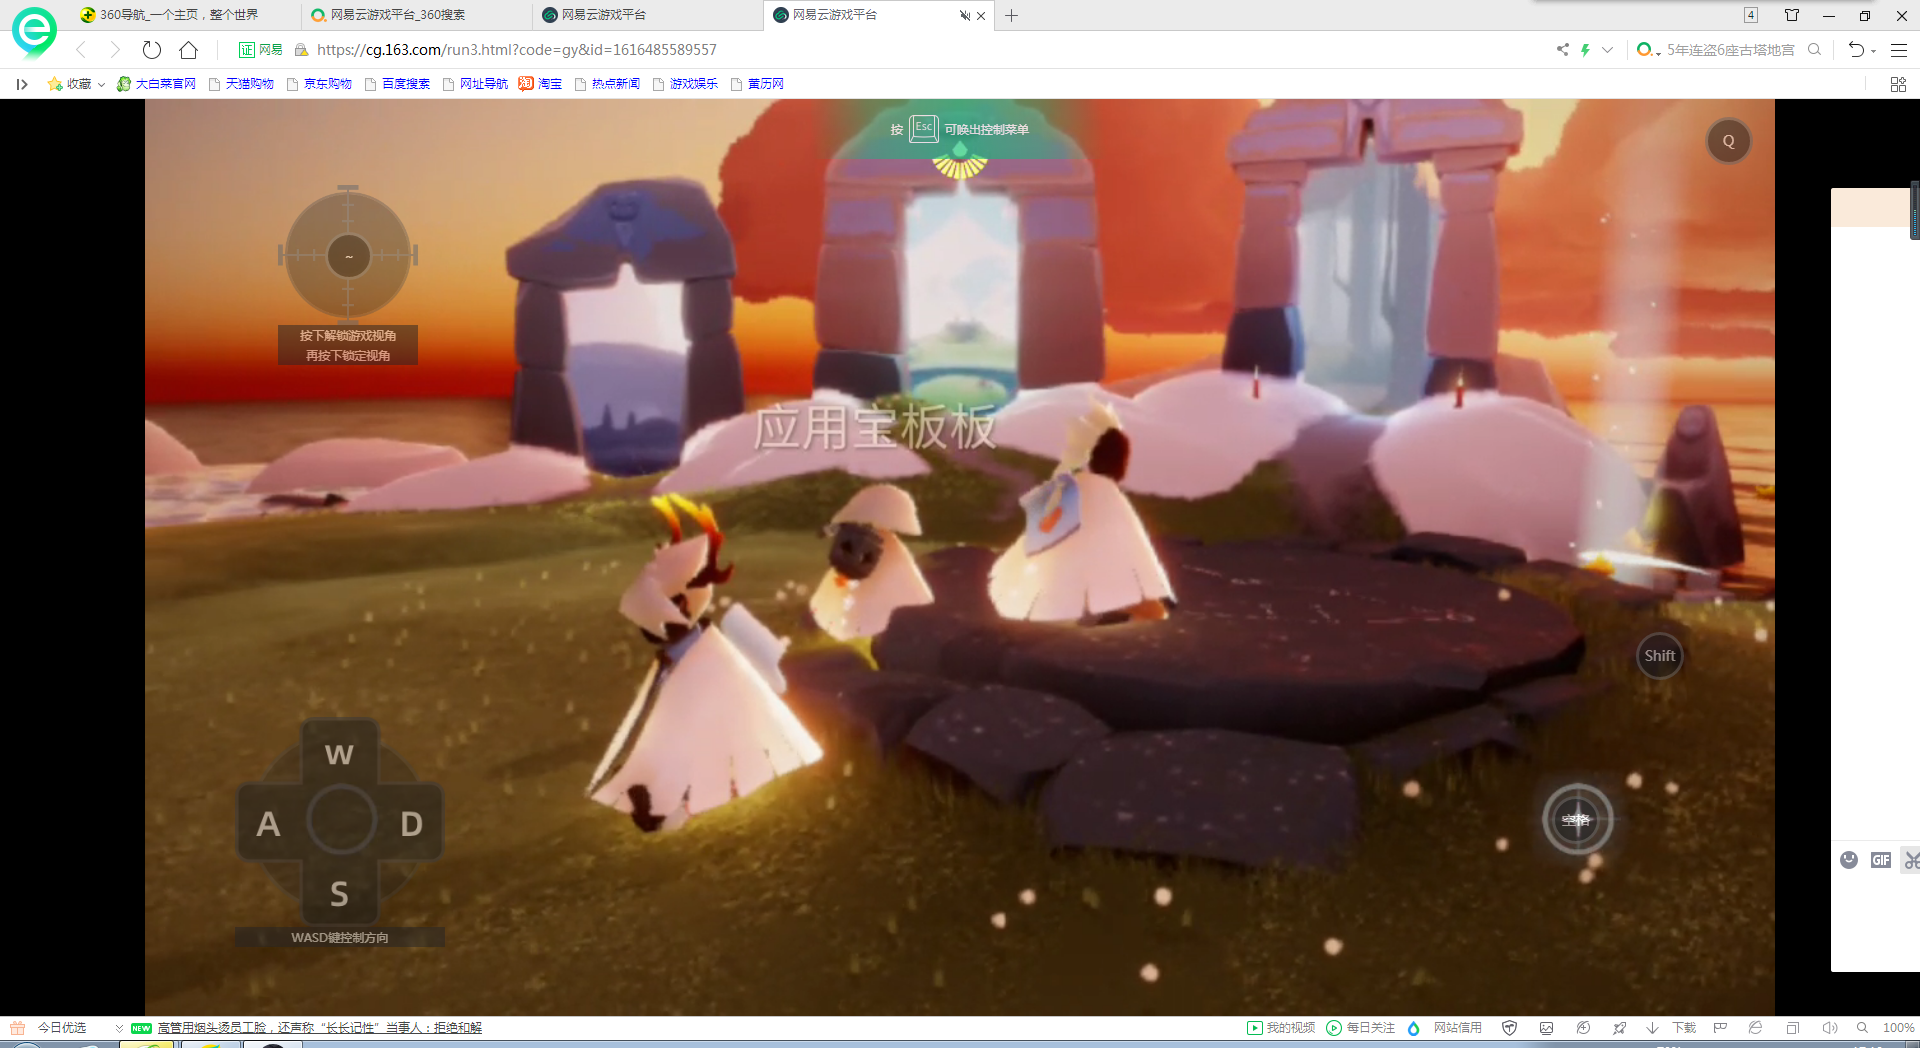Click the emoji smiley icon in side panel

[x=1849, y=860]
